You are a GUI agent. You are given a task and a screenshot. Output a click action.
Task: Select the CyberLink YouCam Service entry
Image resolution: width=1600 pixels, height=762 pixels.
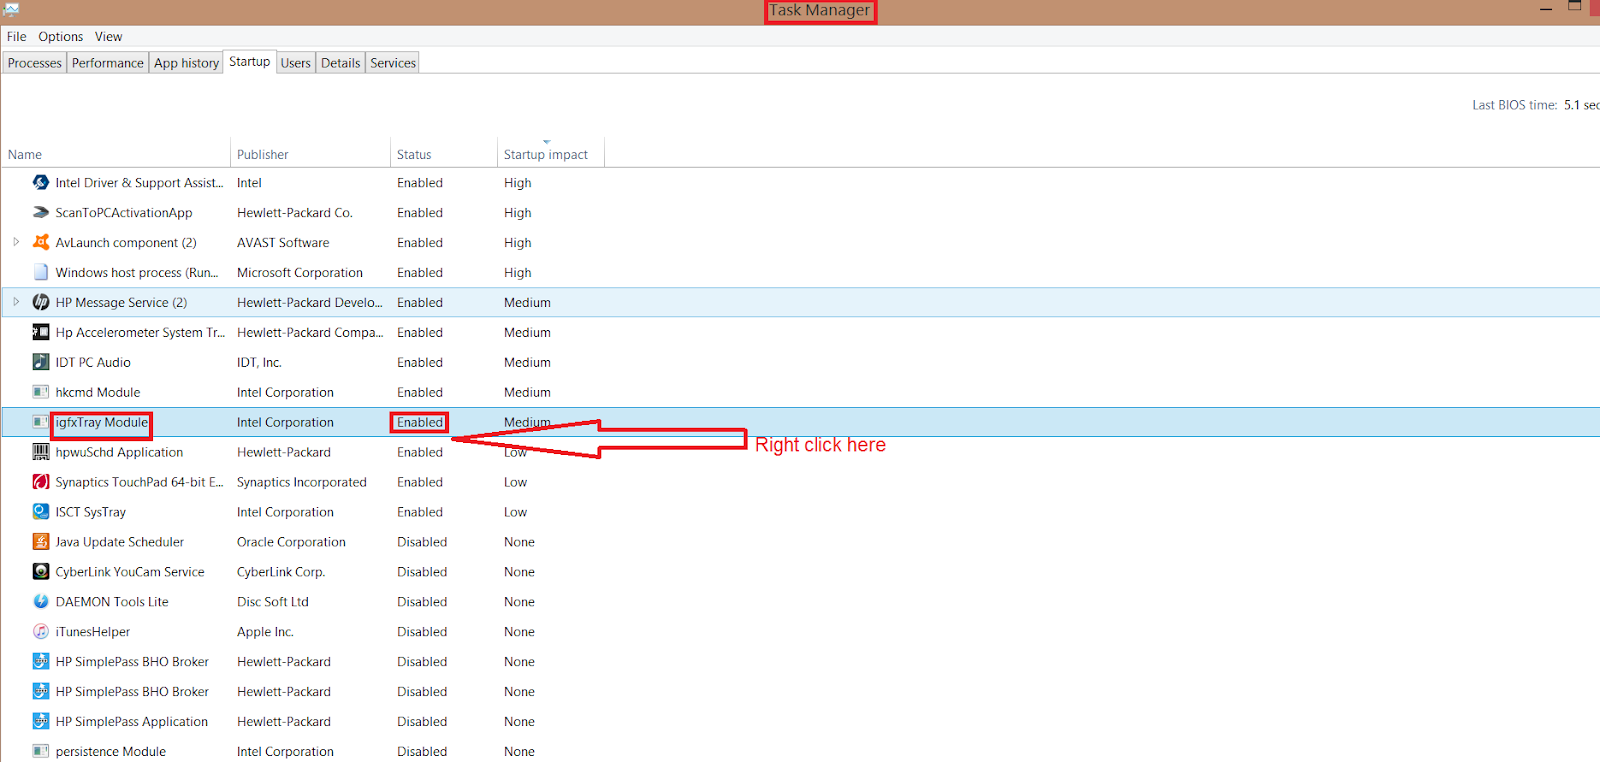(x=130, y=571)
